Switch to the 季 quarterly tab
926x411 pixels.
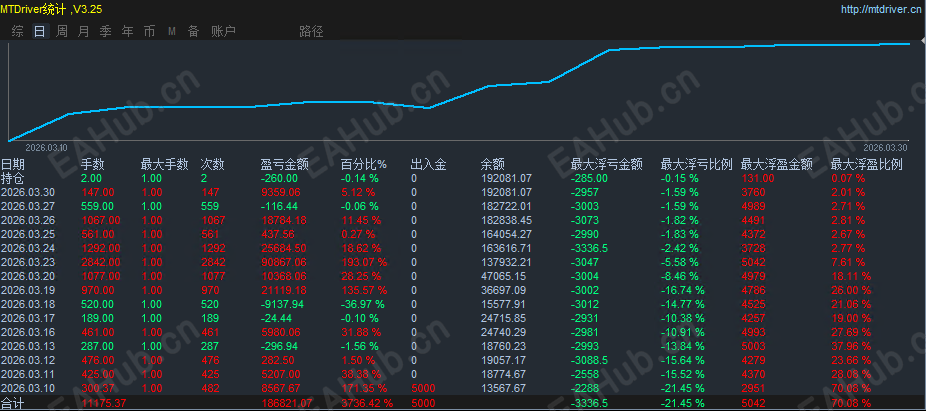click(106, 31)
